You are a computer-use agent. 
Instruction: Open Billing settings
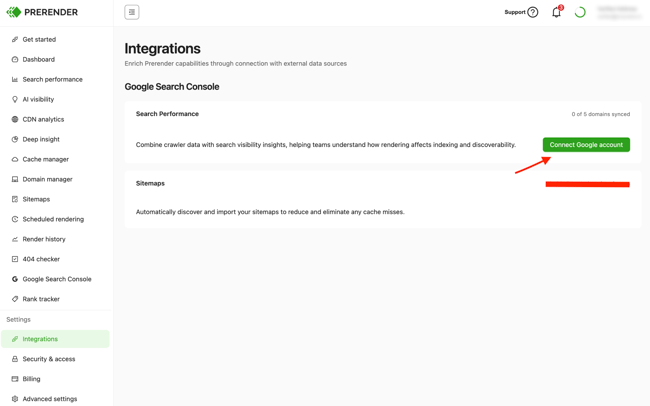pyautogui.click(x=32, y=379)
